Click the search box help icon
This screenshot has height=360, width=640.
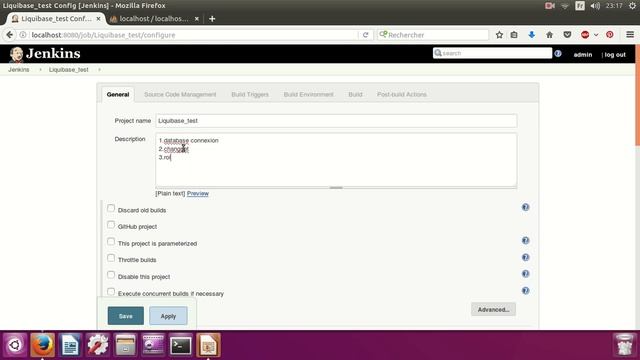(x=558, y=53)
